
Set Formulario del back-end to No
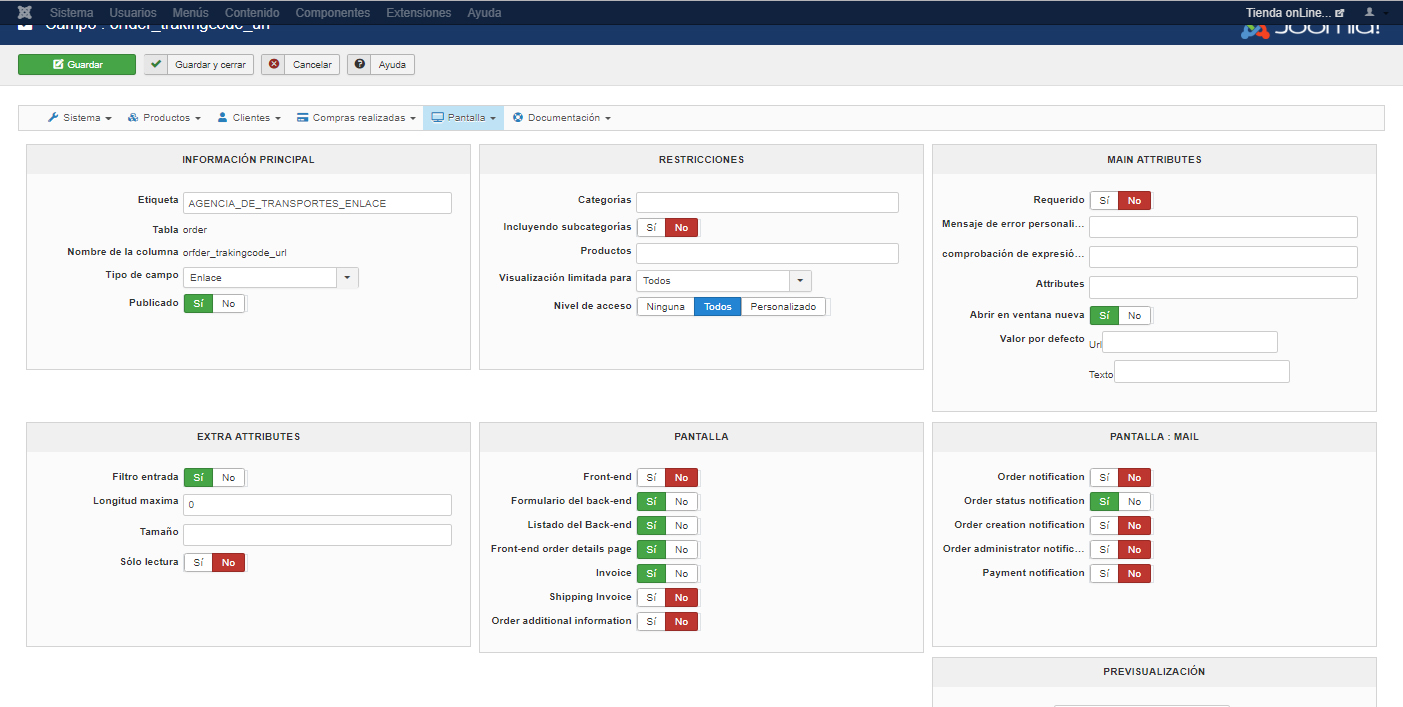click(681, 502)
